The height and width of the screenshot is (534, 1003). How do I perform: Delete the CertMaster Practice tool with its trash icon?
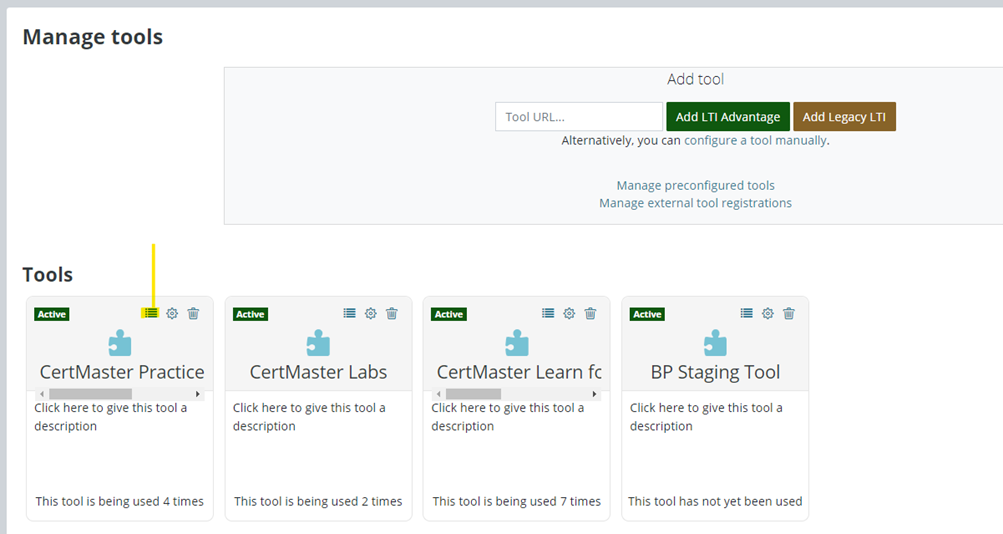coord(193,313)
